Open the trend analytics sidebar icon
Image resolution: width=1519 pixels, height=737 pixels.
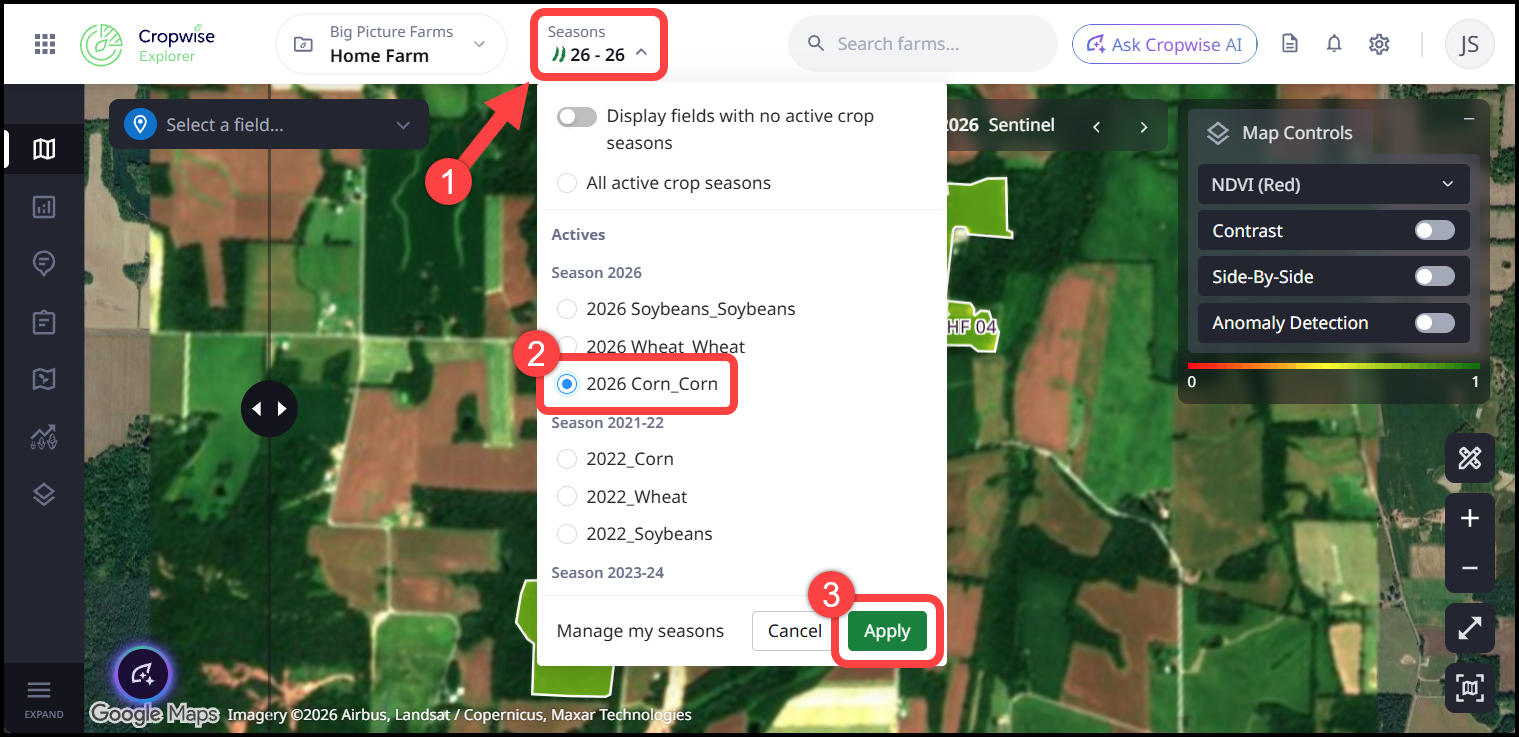tap(43, 437)
